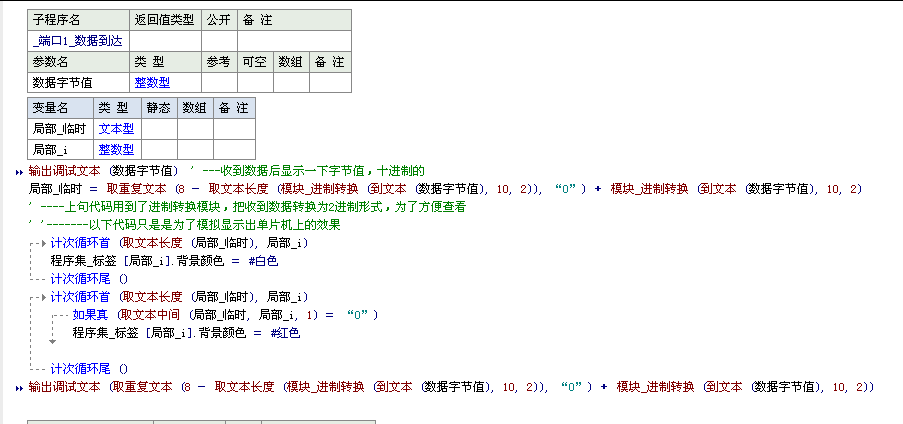903x424 pixels.
Task: Click debug marker before first 输出调试文本 line
Action: coord(19,171)
